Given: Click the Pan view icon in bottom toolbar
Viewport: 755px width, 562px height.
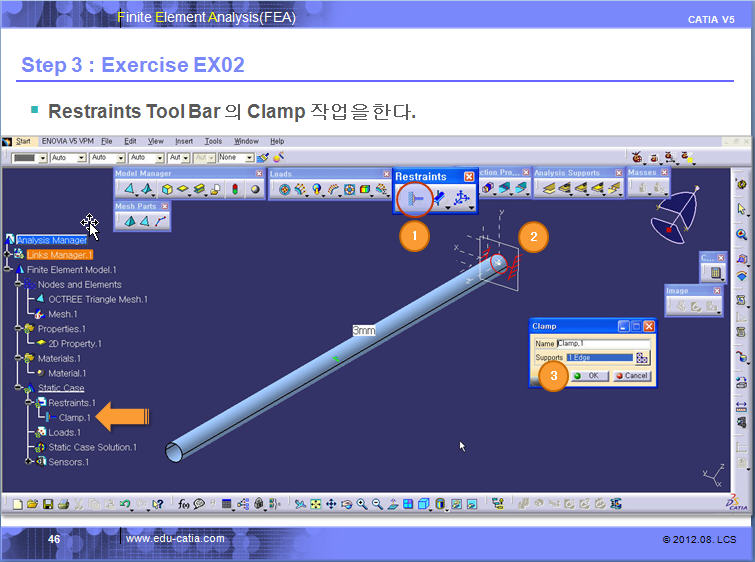Looking at the screenshot, I should pos(331,504).
